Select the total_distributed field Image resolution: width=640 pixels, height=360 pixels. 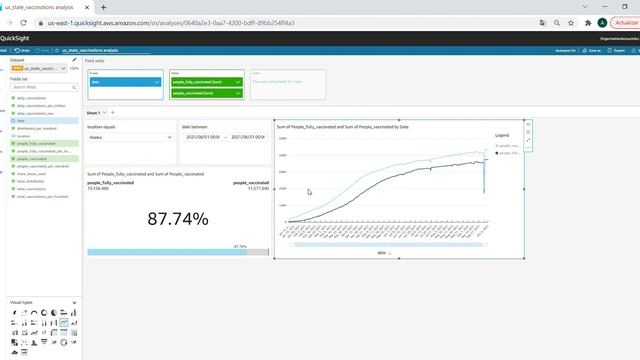point(44,181)
